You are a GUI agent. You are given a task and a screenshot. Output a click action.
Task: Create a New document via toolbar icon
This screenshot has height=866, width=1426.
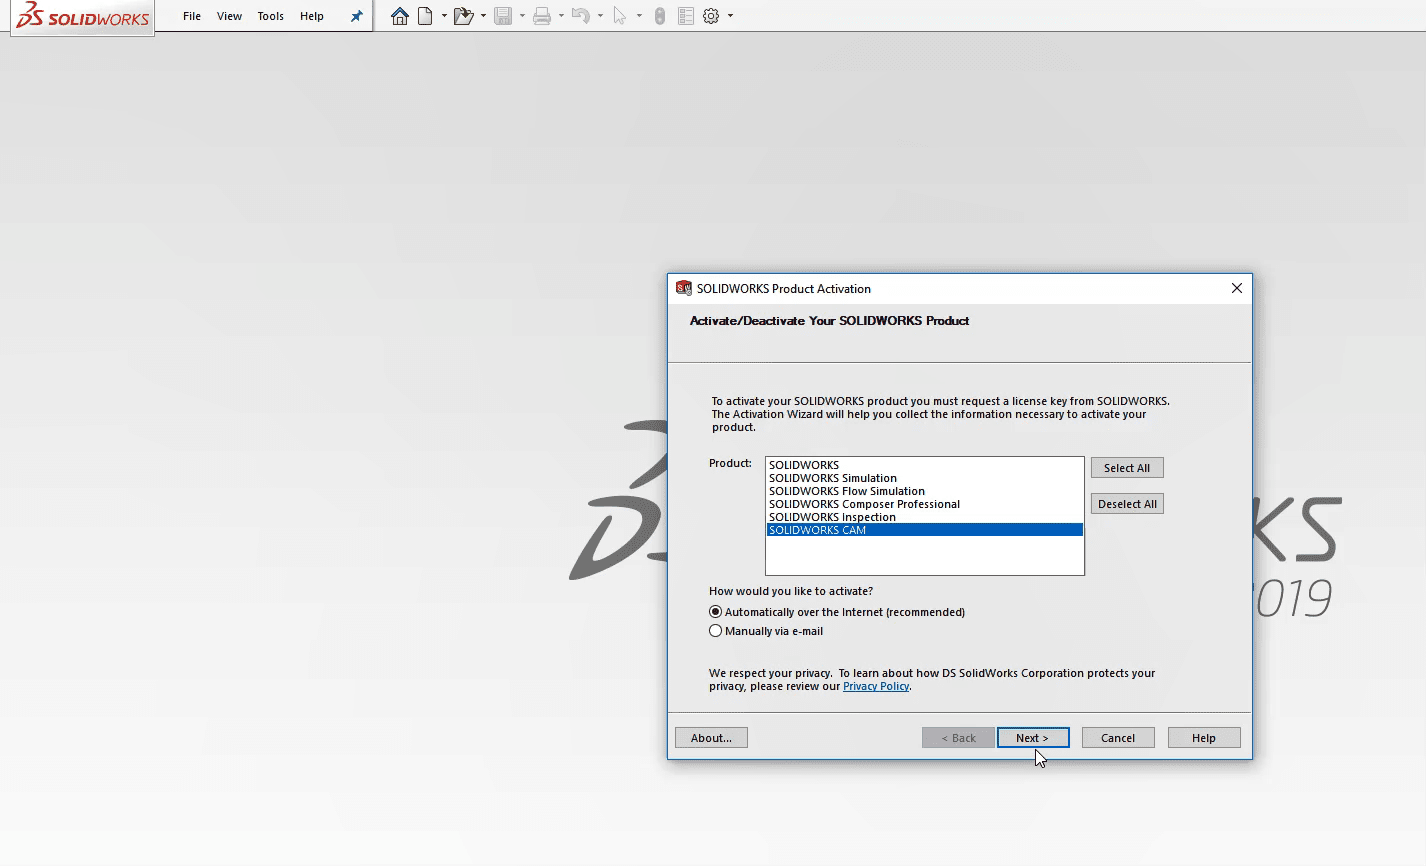click(426, 16)
